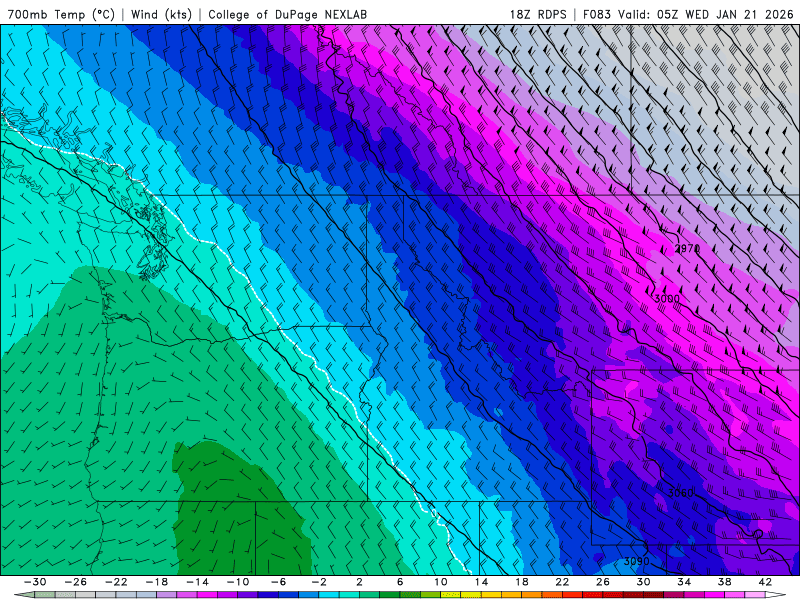Viewport: 800px width, 600px height.
Task: Click the -14 value on the temperature scale
Action: coord(197,582)
